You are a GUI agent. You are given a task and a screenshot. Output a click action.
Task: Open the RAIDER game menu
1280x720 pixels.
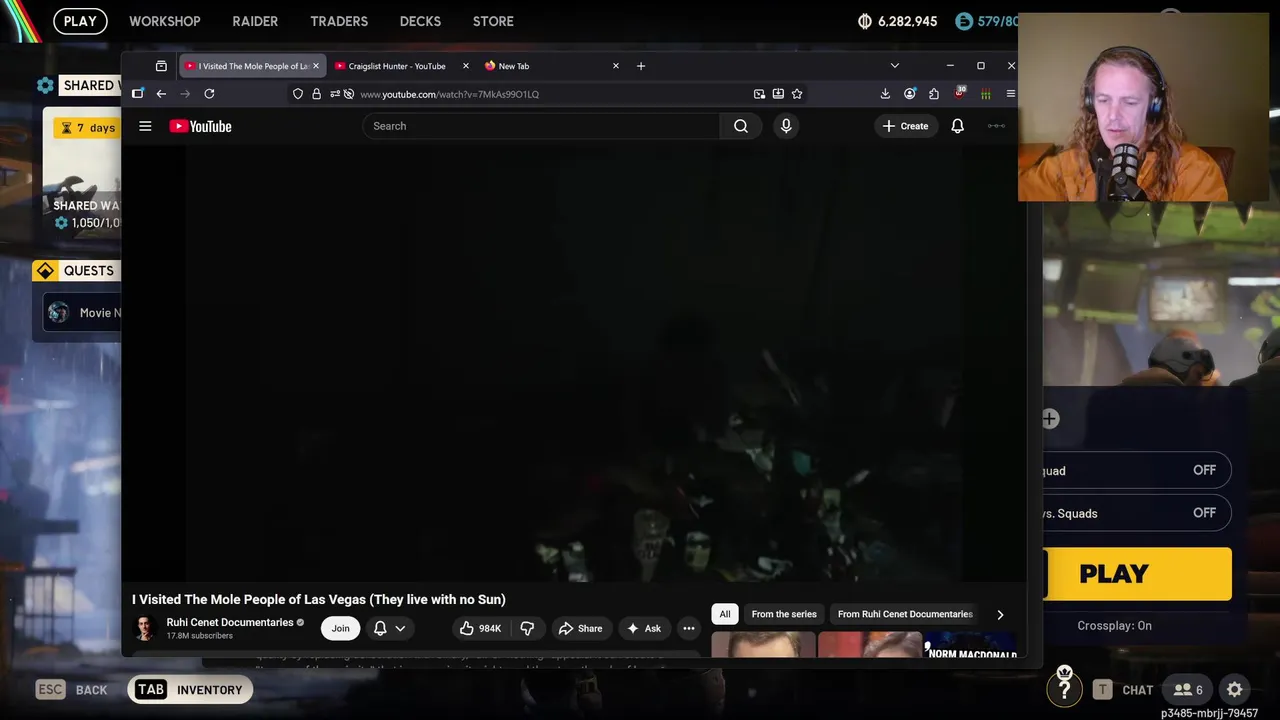tap(255, 21)
